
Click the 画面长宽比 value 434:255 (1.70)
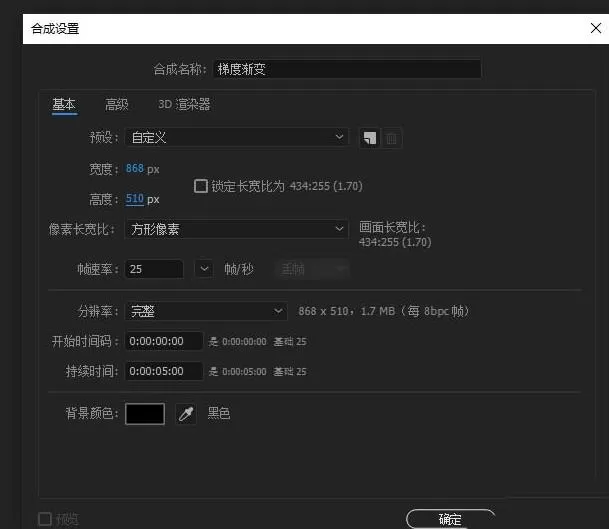point(395,242)
